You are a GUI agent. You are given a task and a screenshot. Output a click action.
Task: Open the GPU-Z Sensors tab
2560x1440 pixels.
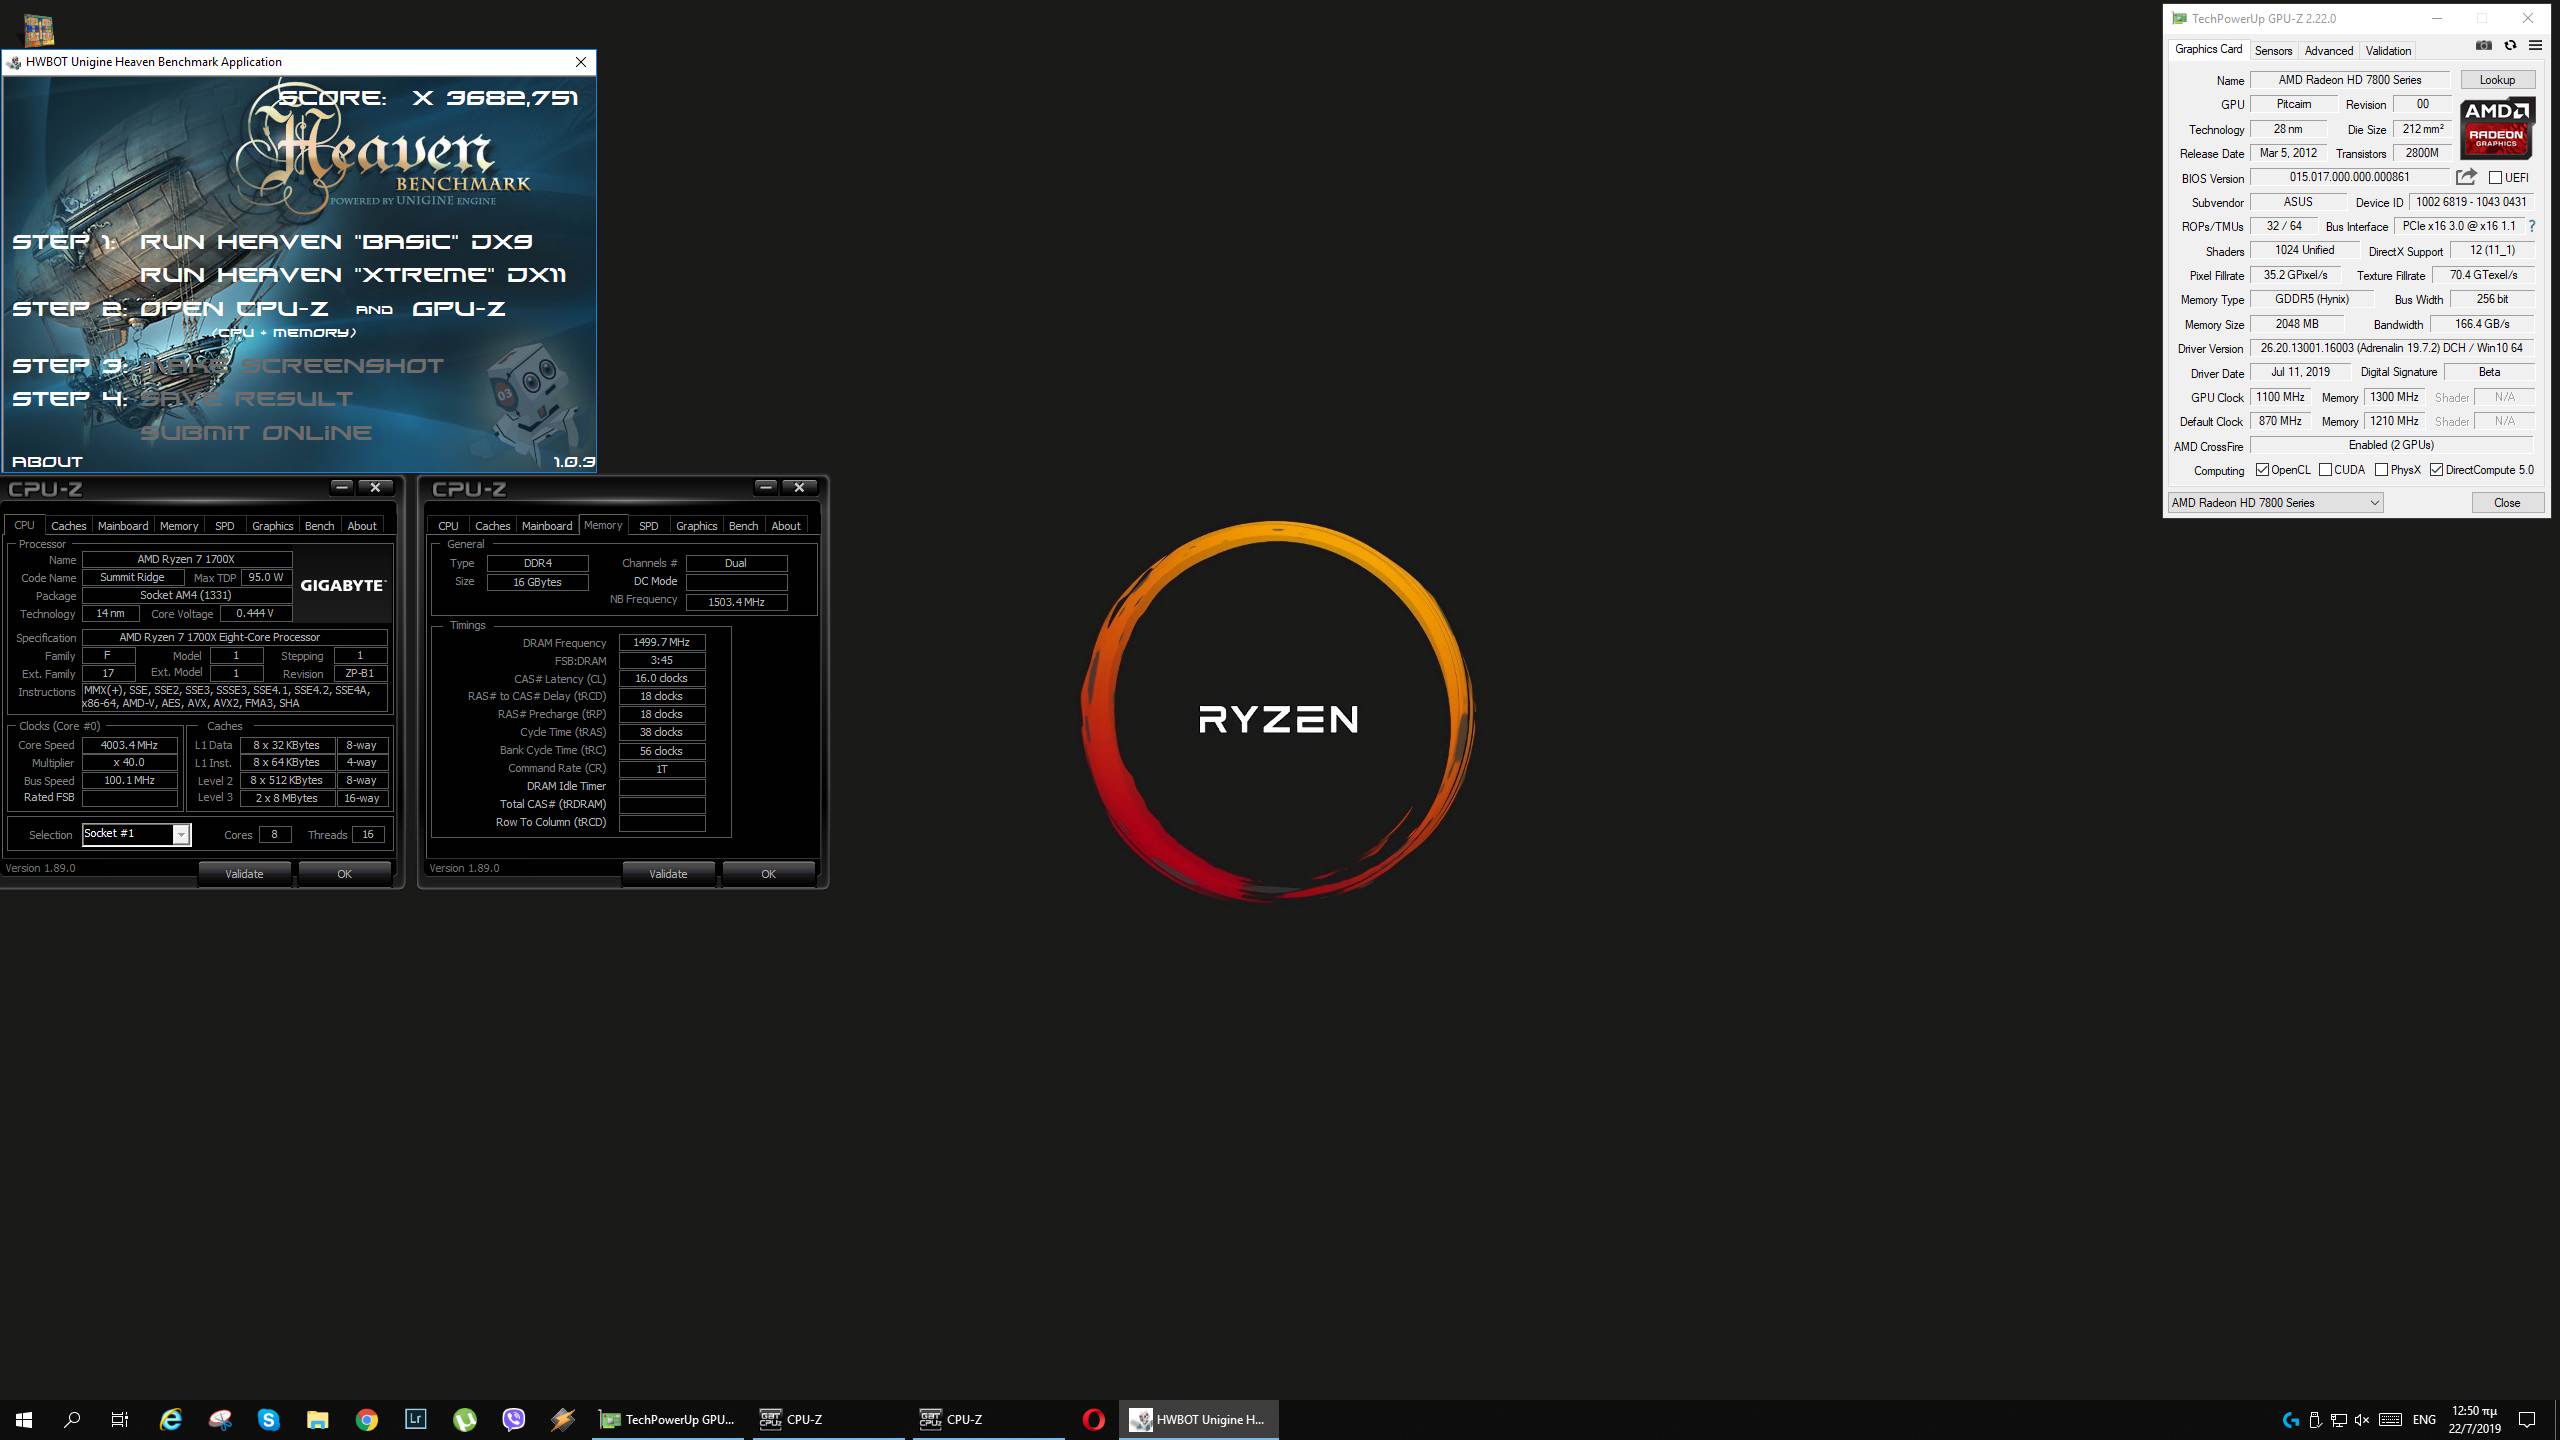point(2273,50)
